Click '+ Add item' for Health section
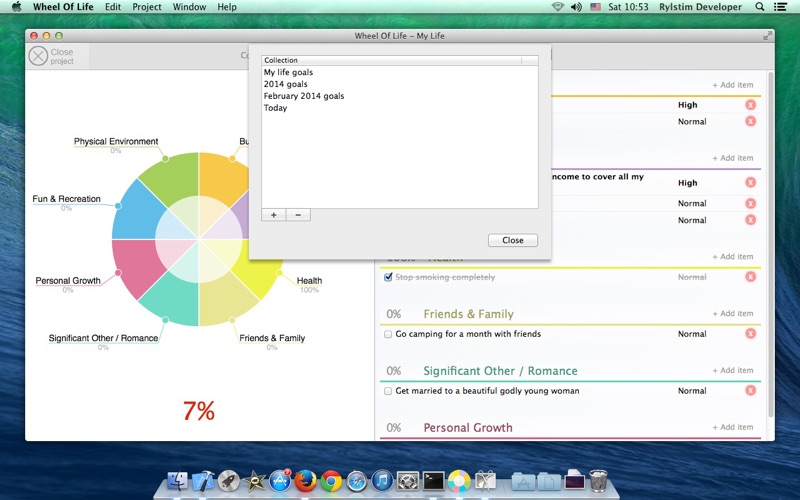Screen dimensions: 800x500 733,256
